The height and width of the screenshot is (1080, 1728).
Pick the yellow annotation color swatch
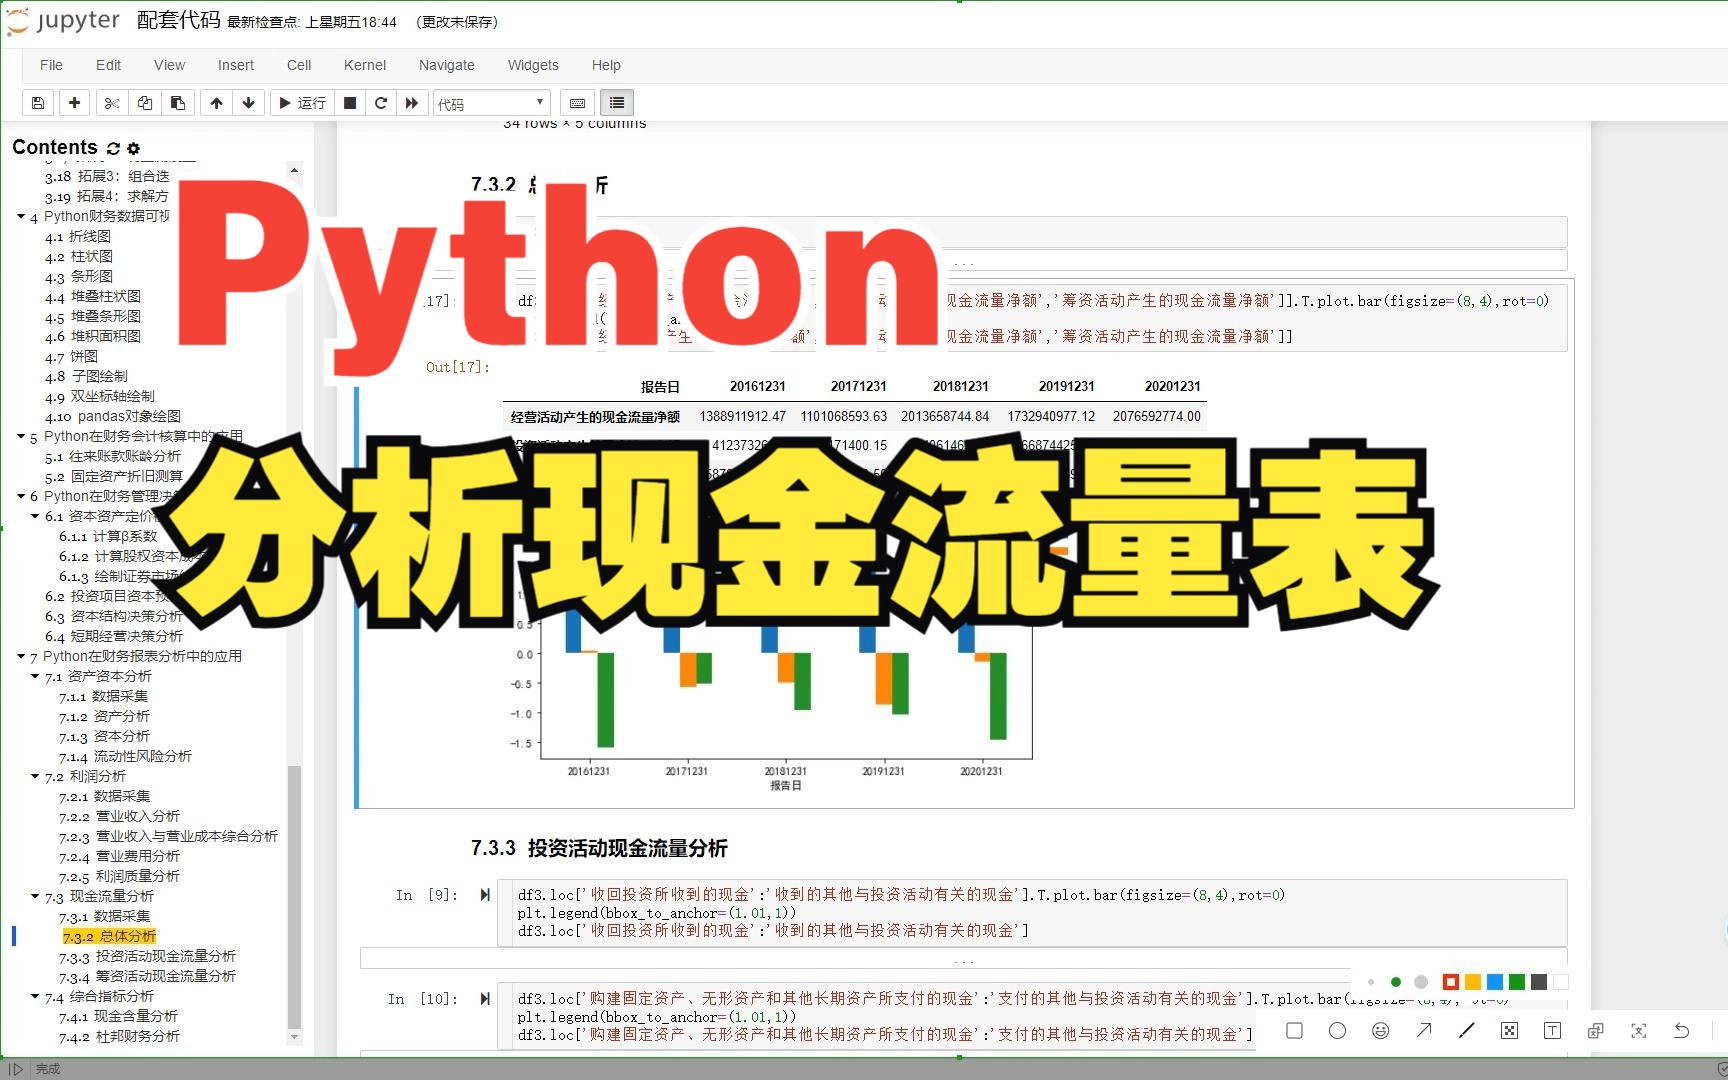tap(1473, 982)
